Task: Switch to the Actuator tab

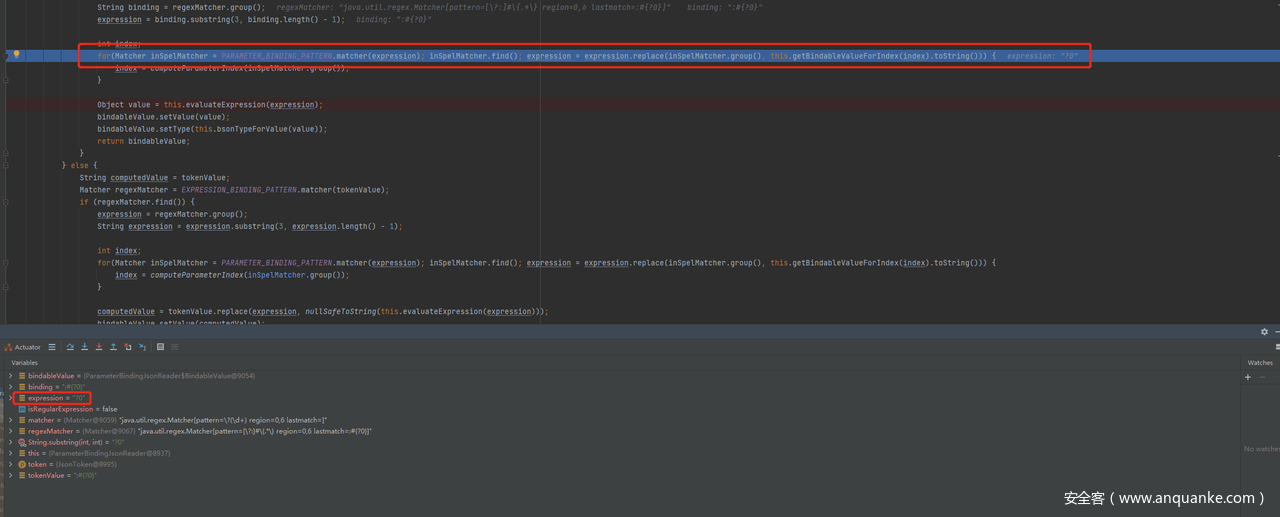Action: coord(23,347)
